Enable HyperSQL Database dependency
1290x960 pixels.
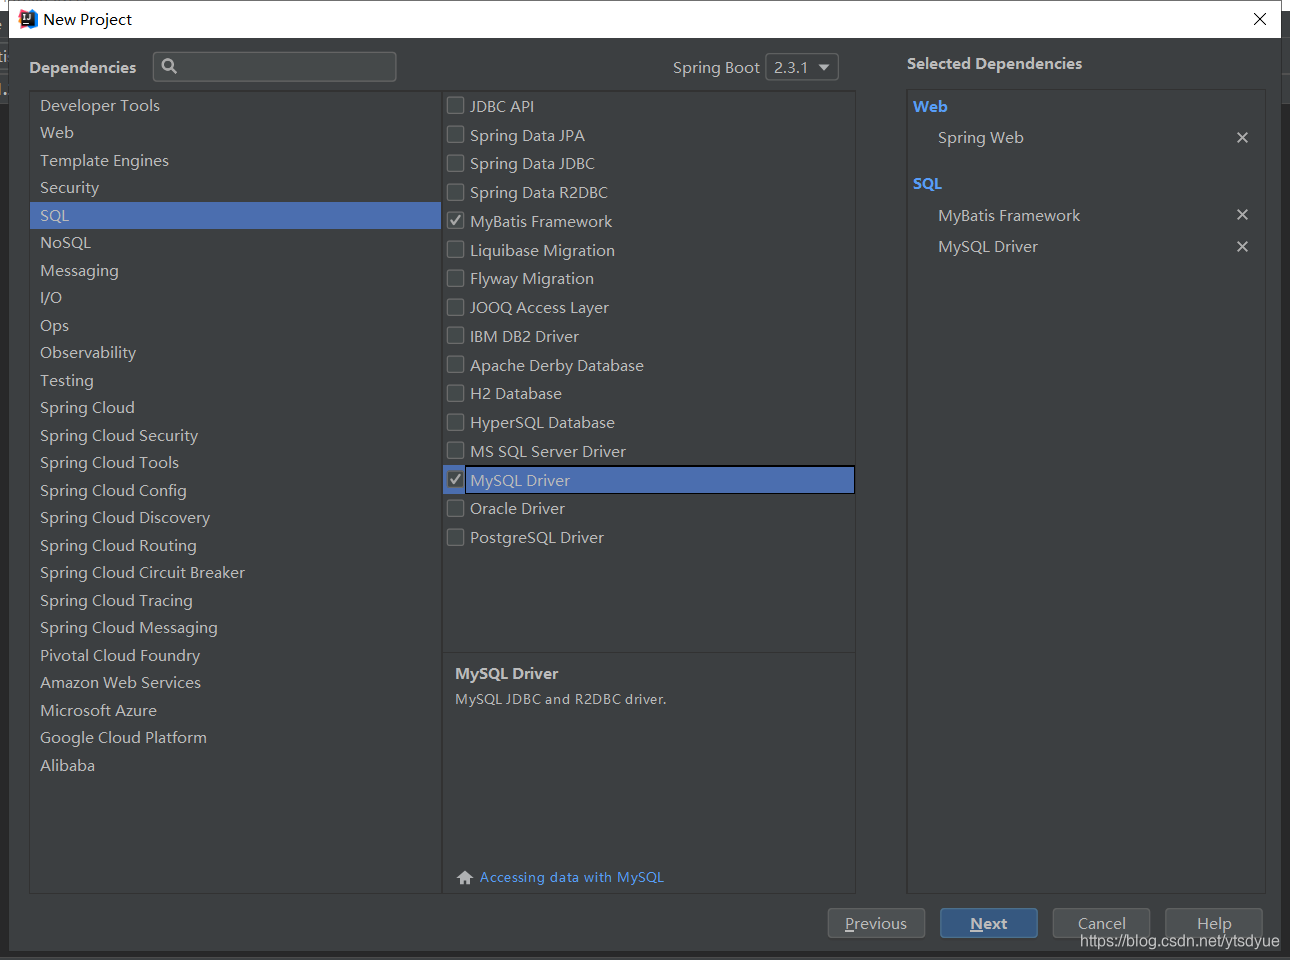(x=455, y=422)
